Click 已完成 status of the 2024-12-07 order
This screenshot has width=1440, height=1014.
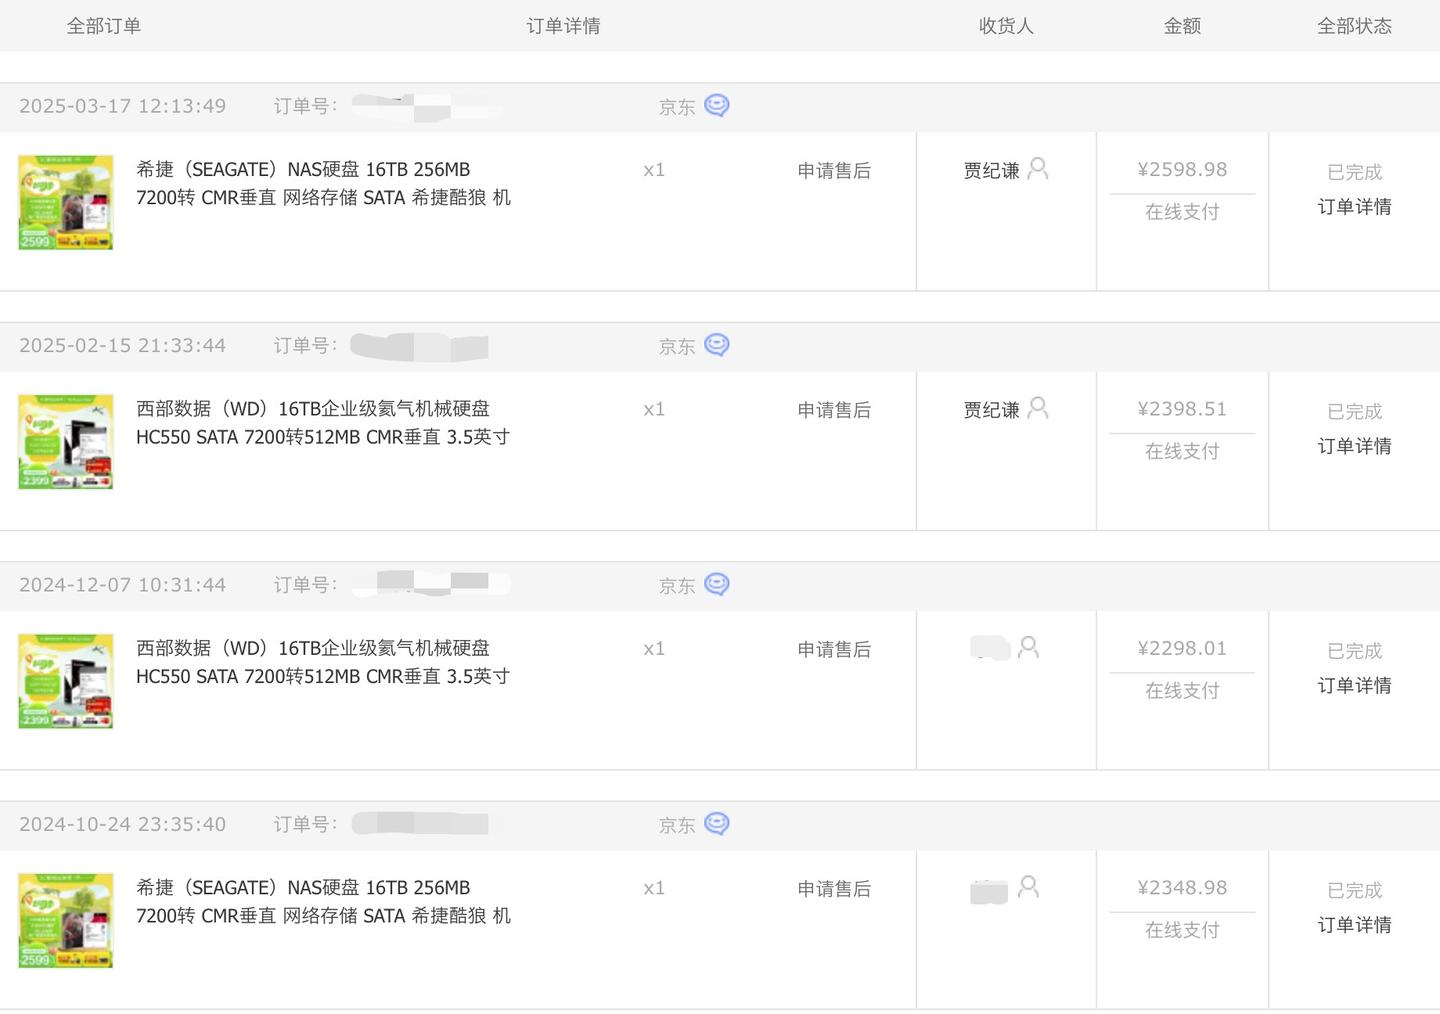pos(1354,651)
